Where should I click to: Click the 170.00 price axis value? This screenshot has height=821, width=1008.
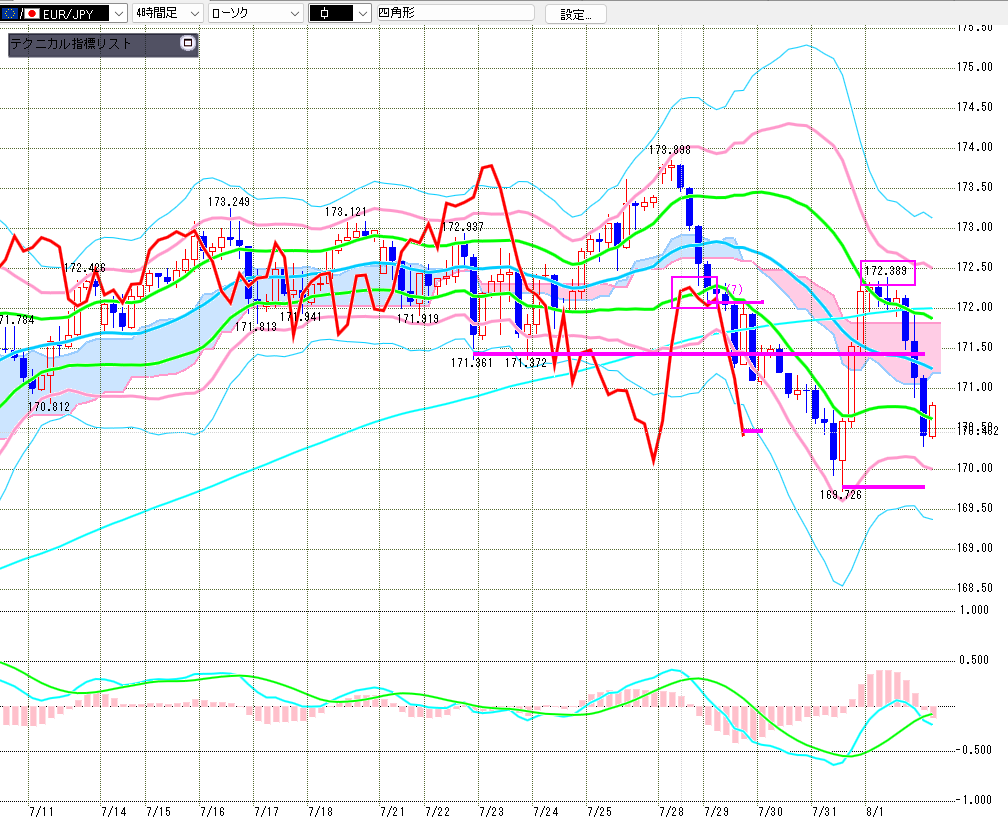(x=975, y=468)
